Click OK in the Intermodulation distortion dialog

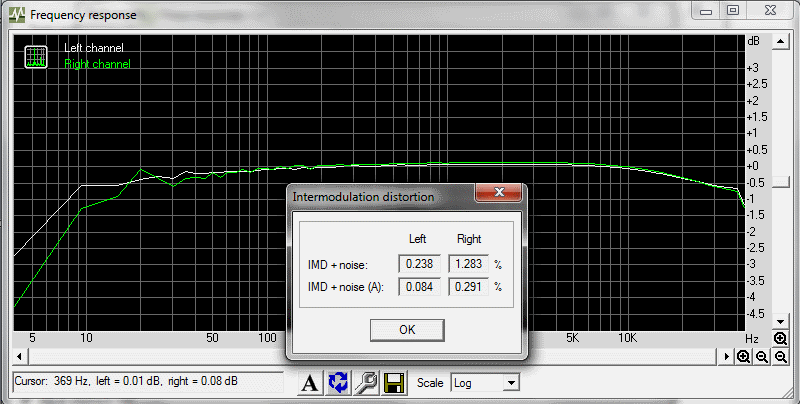[407, 330]
